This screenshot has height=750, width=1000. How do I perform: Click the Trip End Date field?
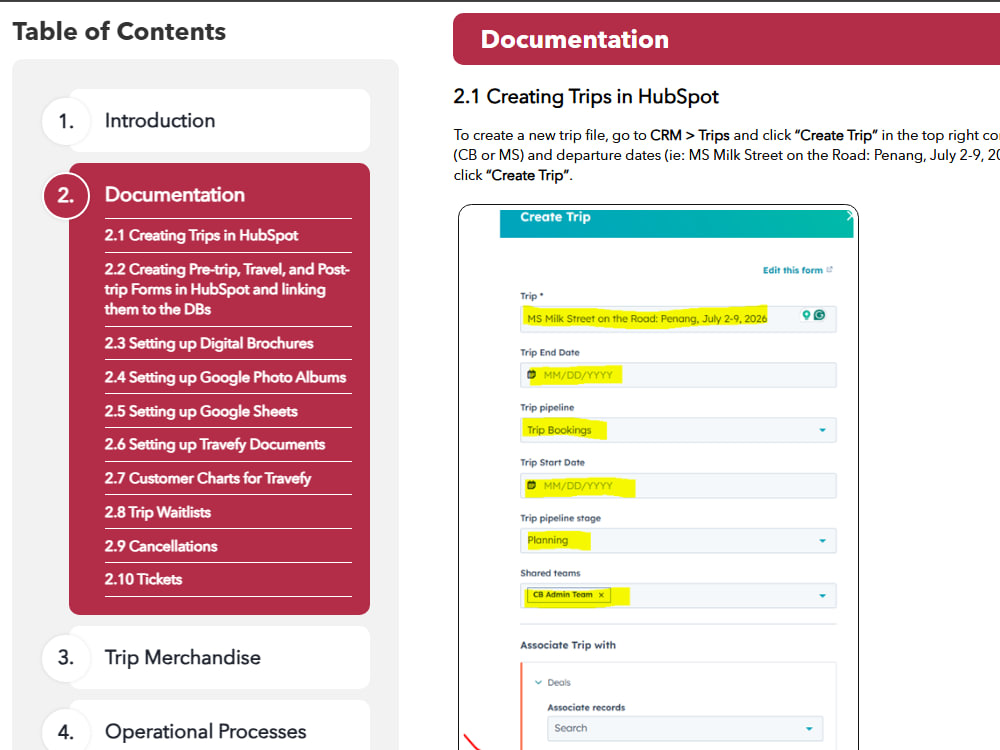(677, 375)
